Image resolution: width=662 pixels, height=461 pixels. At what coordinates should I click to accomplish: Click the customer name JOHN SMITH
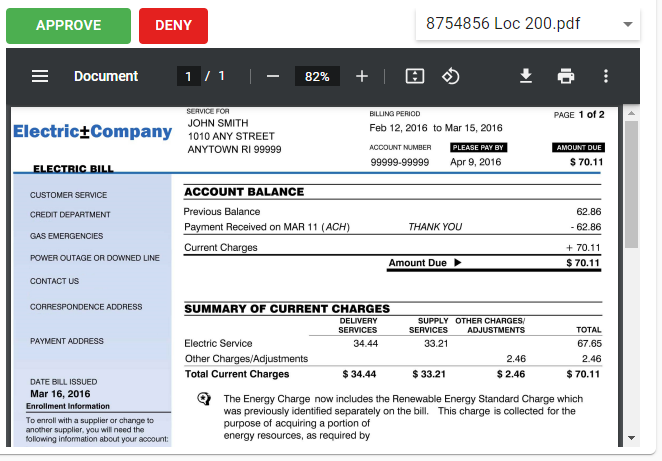click(218, 123)
